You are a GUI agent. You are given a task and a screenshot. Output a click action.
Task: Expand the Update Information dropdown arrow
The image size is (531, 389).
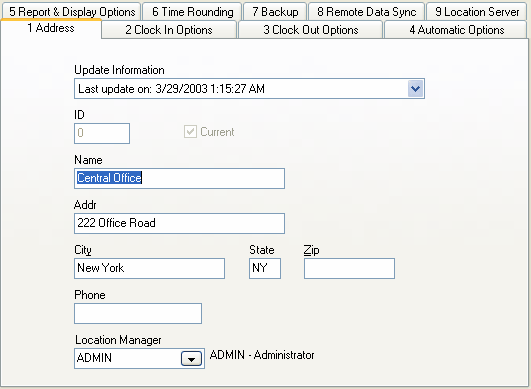(x=416, y=89)
